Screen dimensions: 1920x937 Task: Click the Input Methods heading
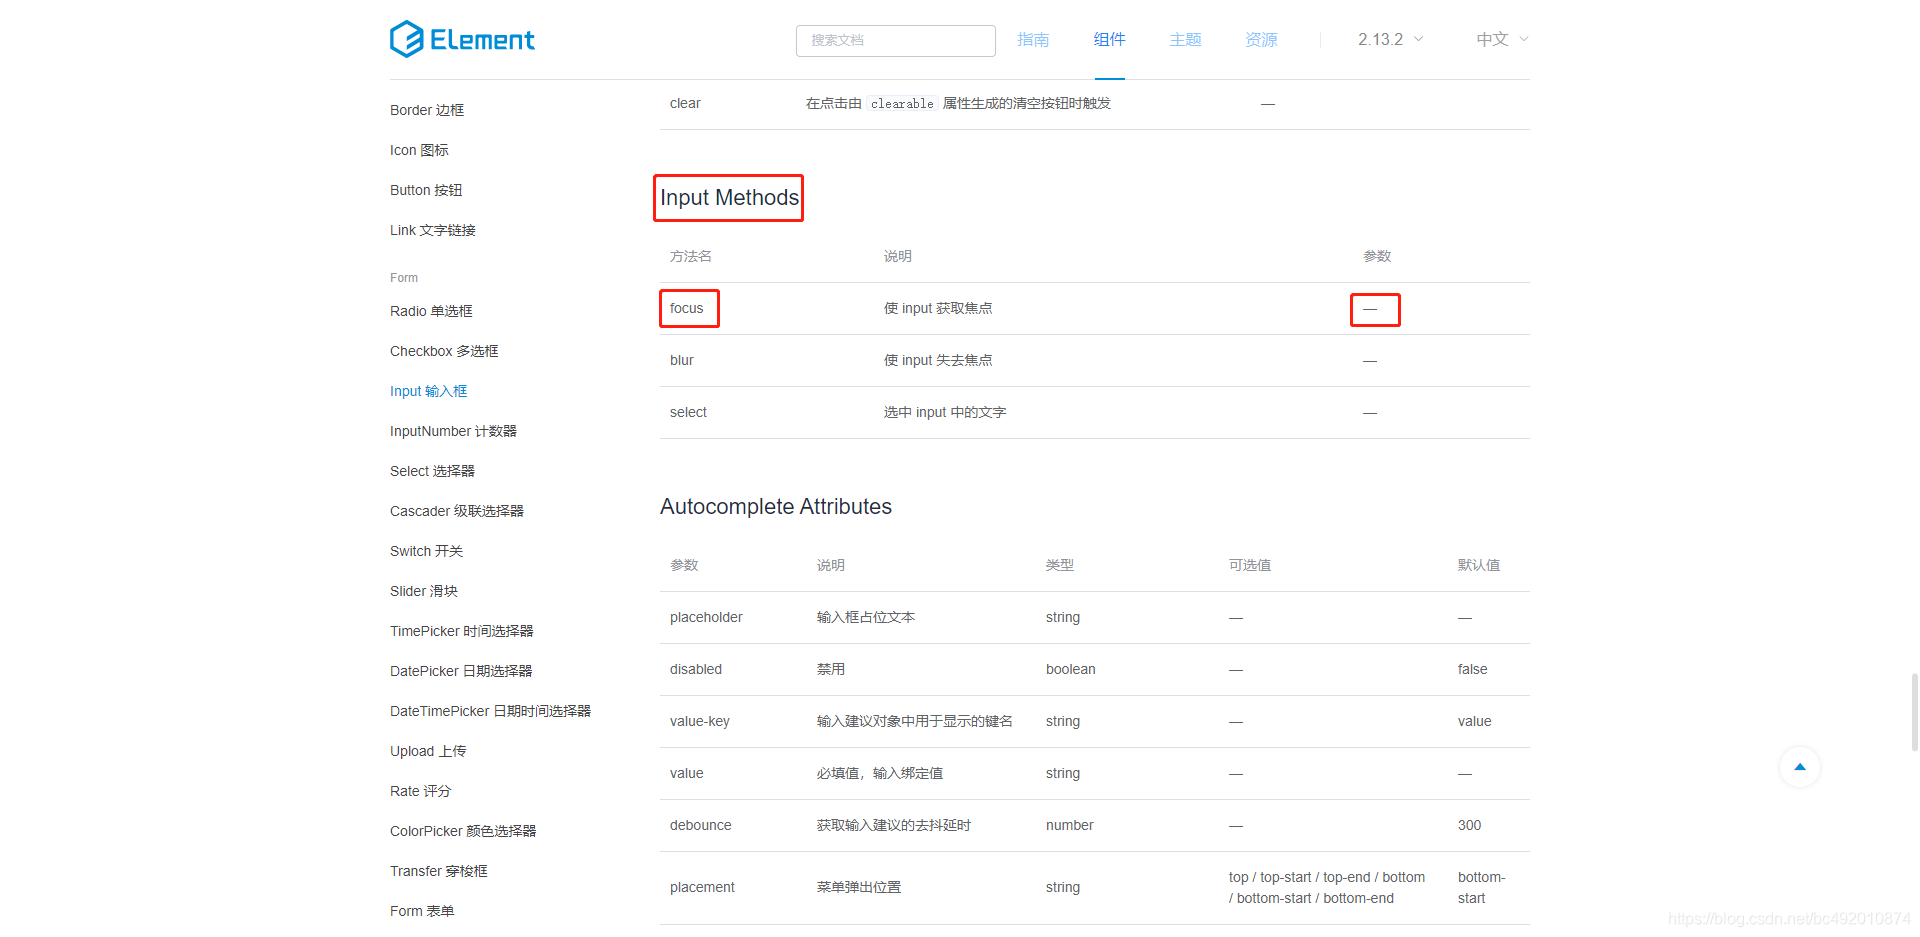(x=729, y=198)
